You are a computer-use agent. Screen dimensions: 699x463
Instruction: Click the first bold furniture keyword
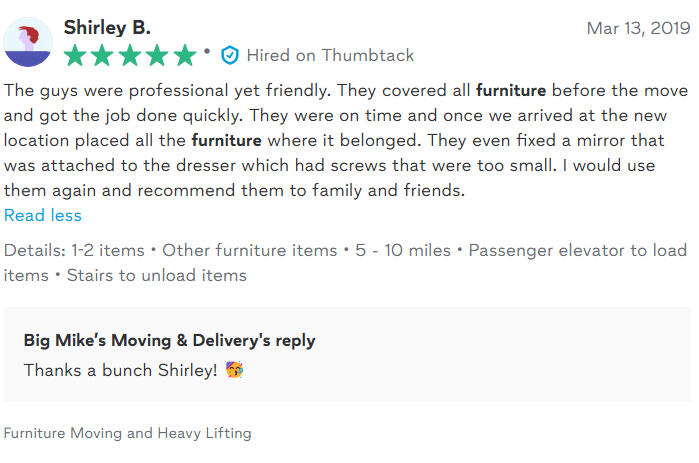pyautogui.click(x=511, y=90)
